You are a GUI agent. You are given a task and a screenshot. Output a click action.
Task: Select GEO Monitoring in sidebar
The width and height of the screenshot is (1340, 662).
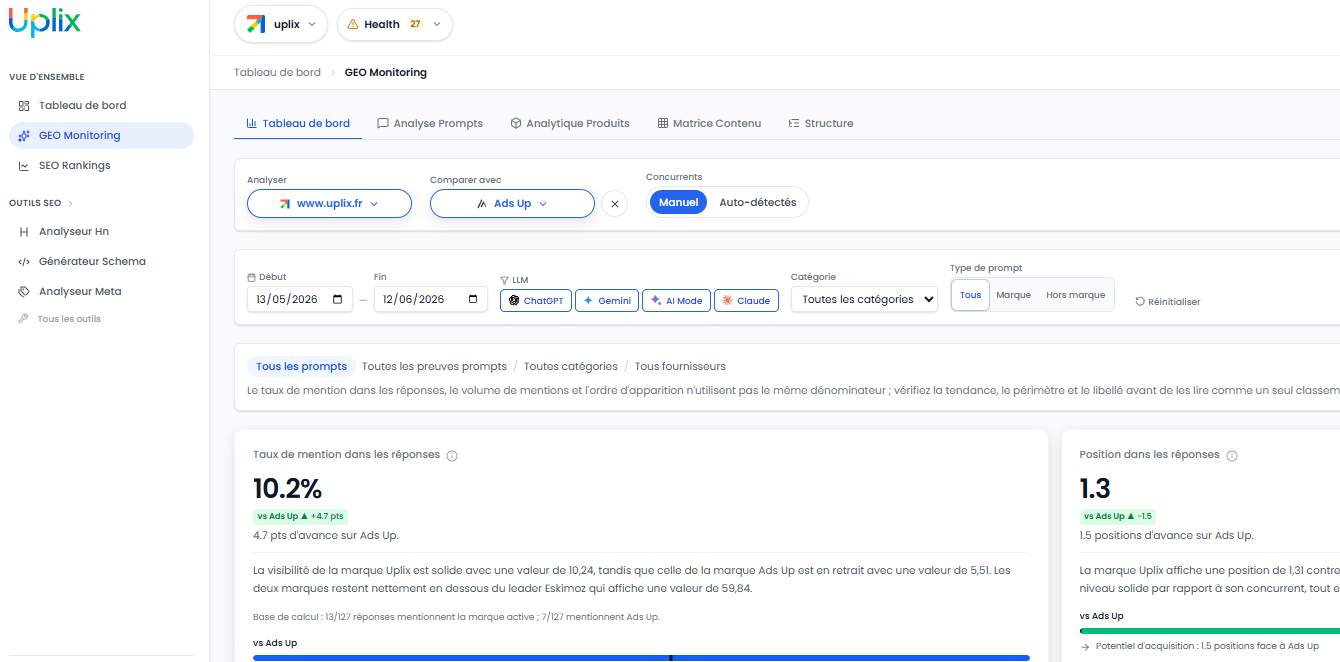click(x=101, y=135)
